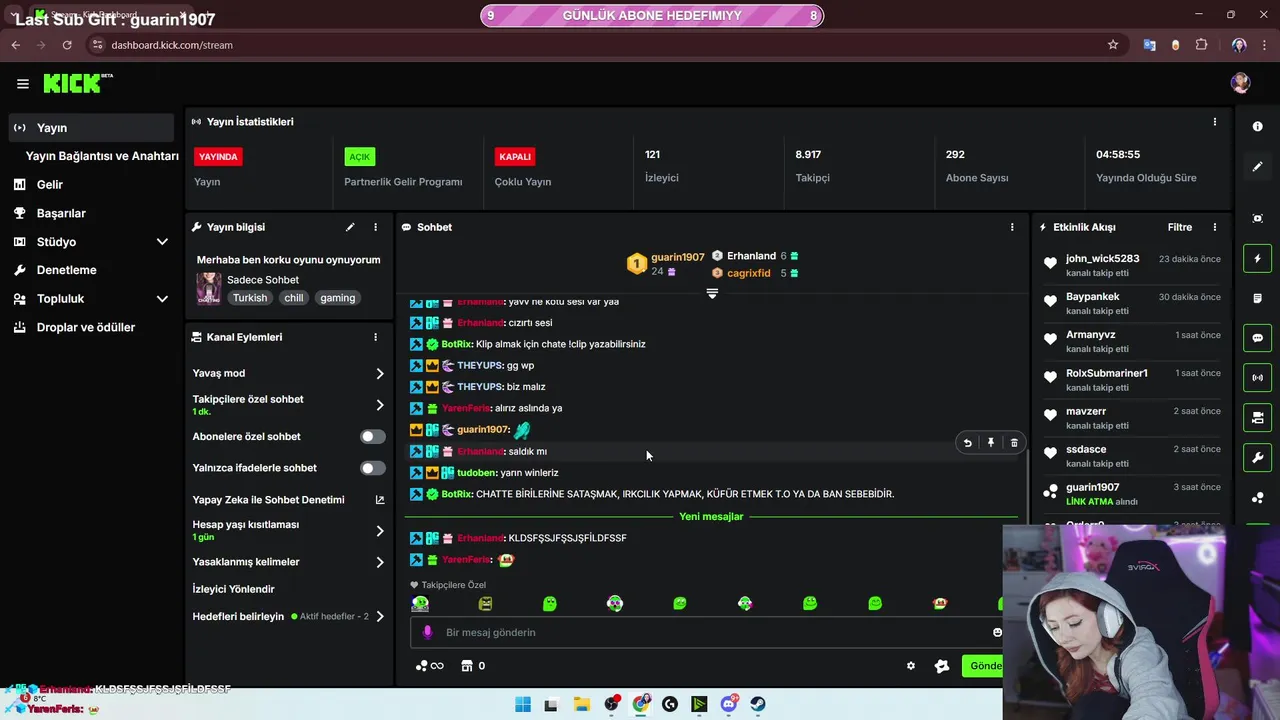Click the screen capture icon in right rail
1280x720 pixels.
coord(1257,218)
